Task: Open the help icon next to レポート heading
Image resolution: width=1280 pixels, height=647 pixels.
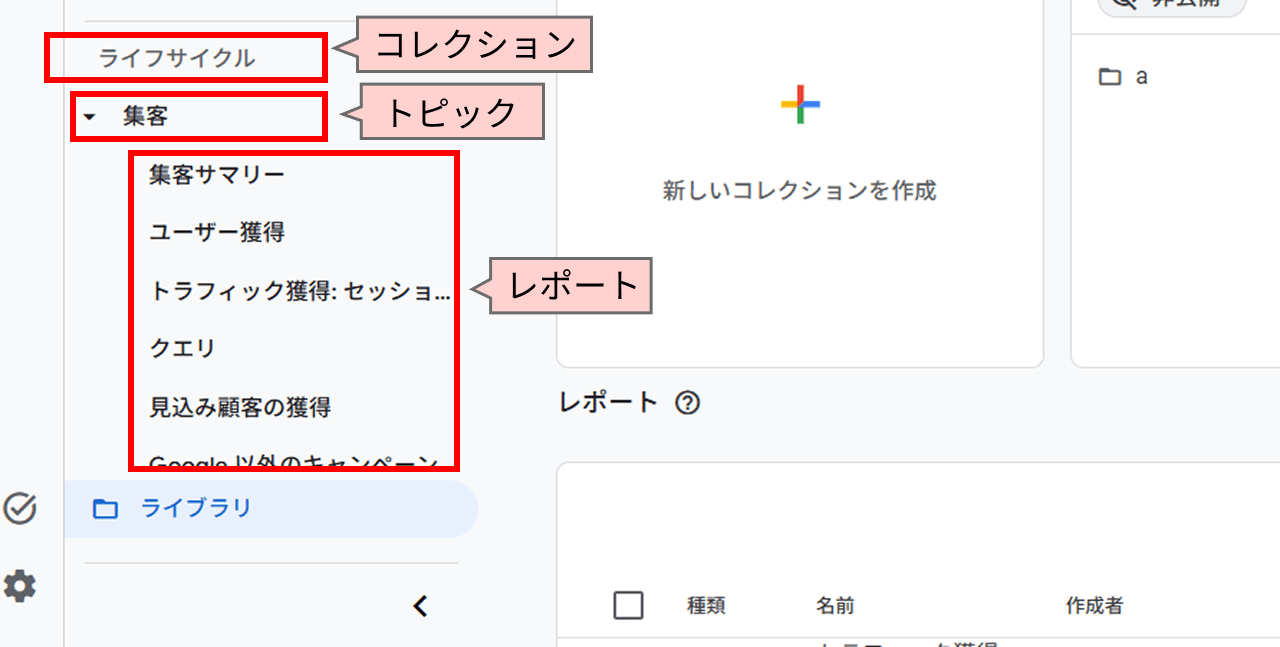Action: point(687,403)
